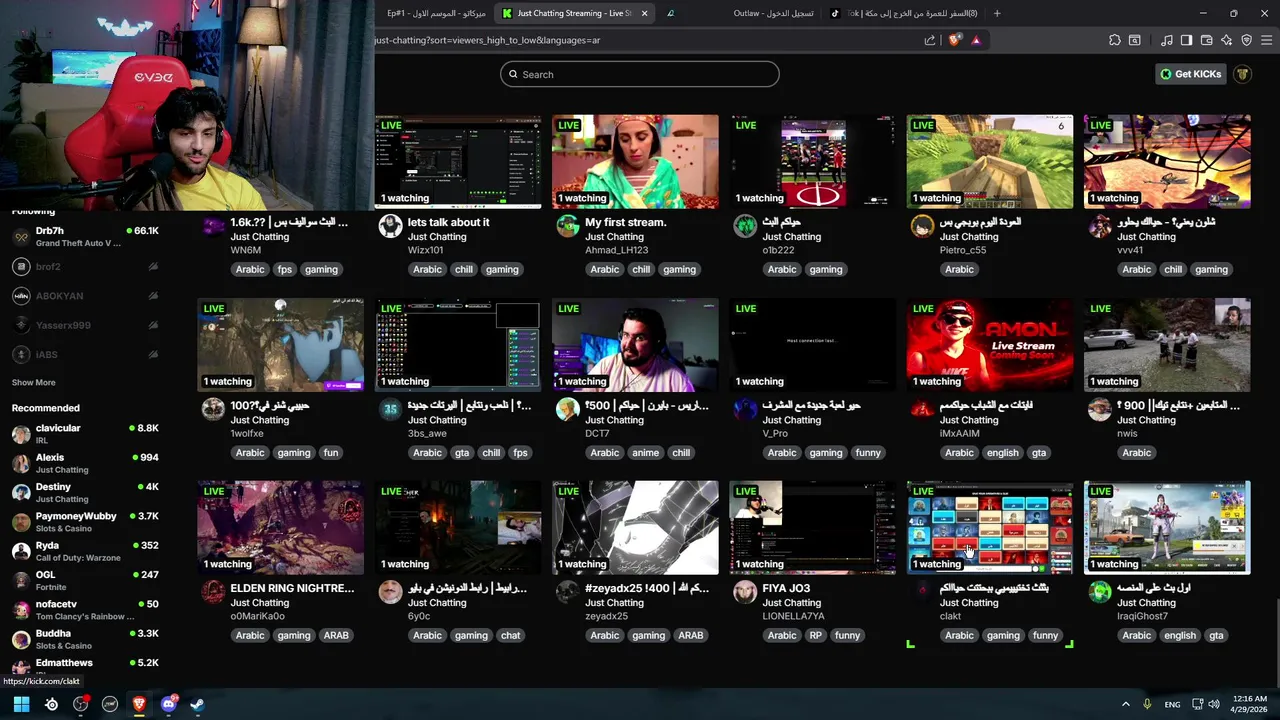This screenshot has height=720, width=1280.
Task: Close the Just Chatting Streaming tab
Action: (x=644, y=13)
